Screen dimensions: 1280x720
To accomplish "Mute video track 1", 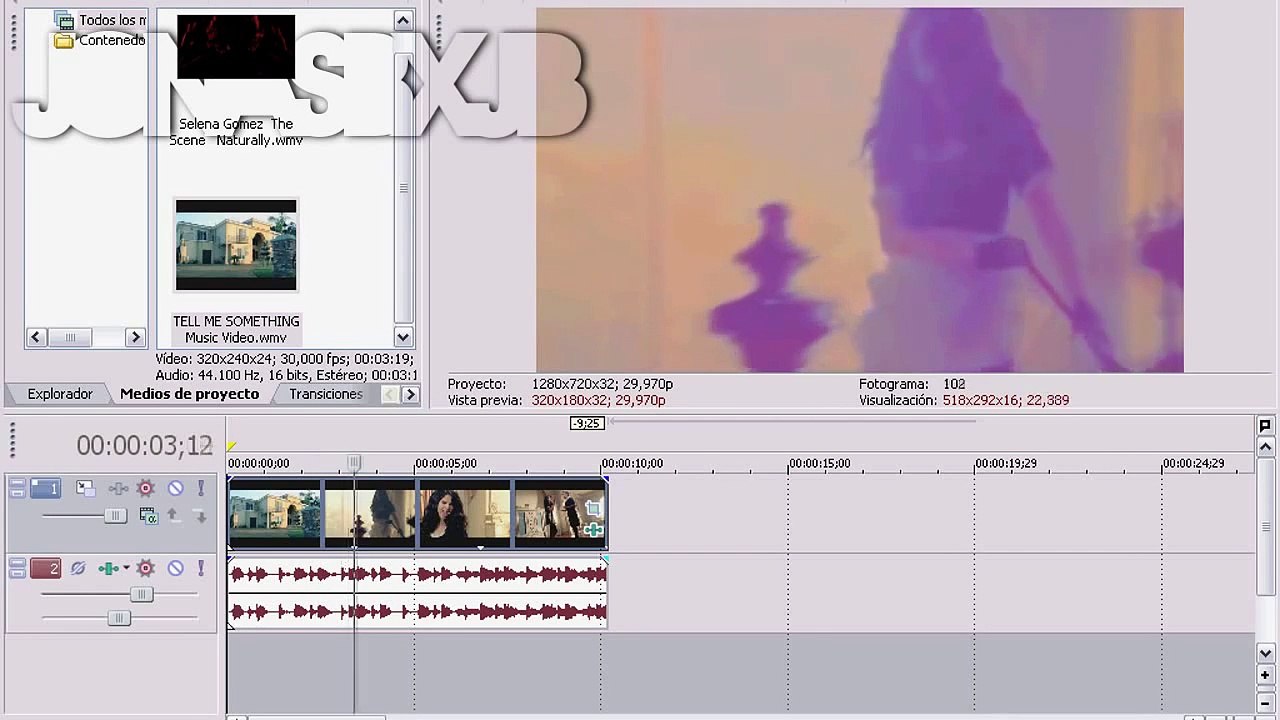I will [x=175, y=488].
